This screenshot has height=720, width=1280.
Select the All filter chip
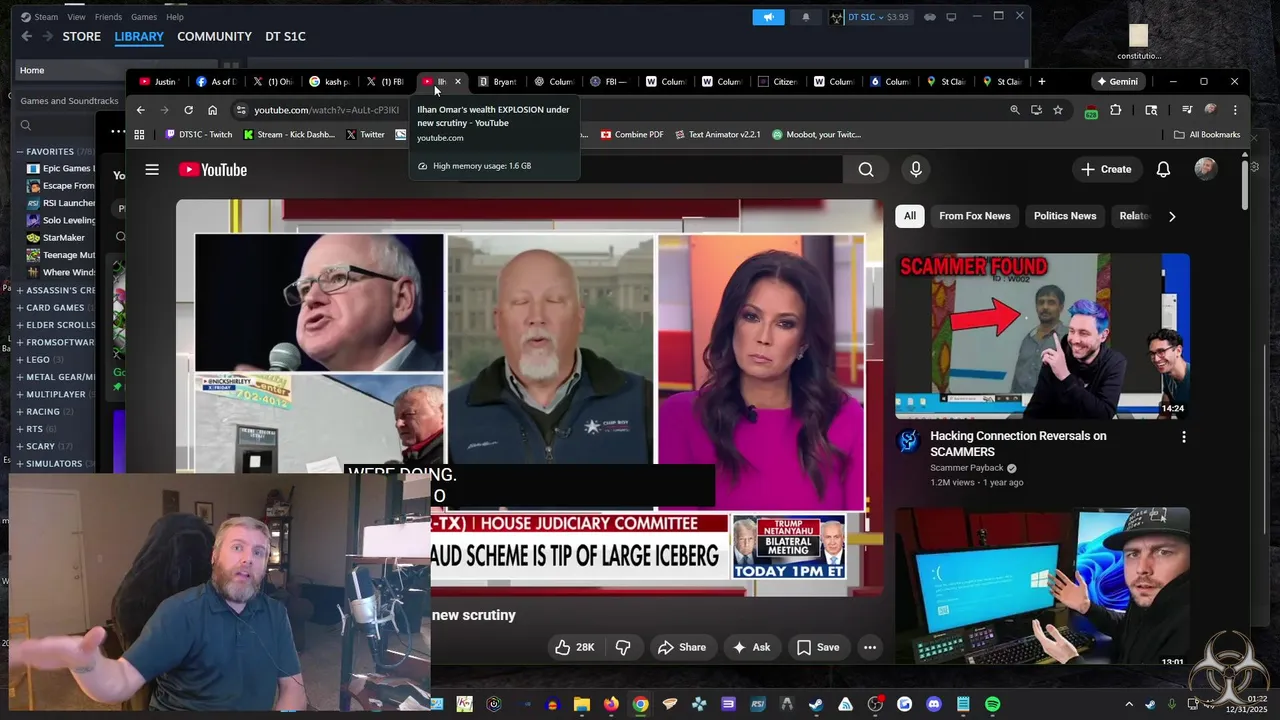coord(909,216)
